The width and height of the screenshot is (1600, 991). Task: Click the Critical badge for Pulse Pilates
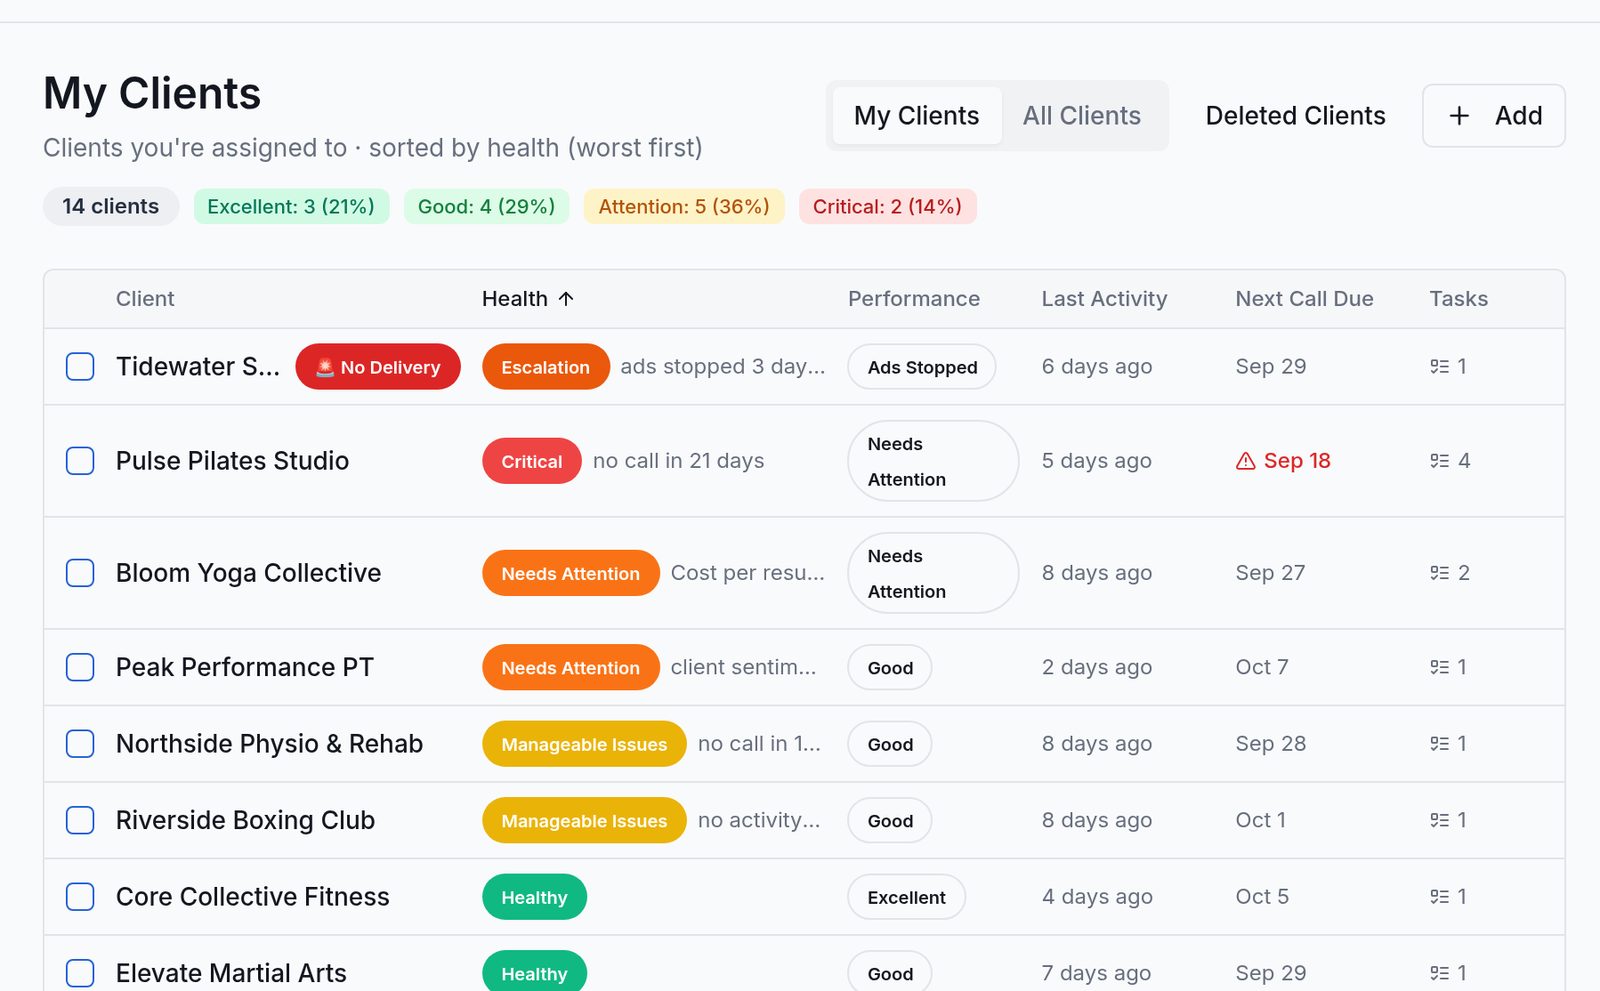tap(532, 461)
